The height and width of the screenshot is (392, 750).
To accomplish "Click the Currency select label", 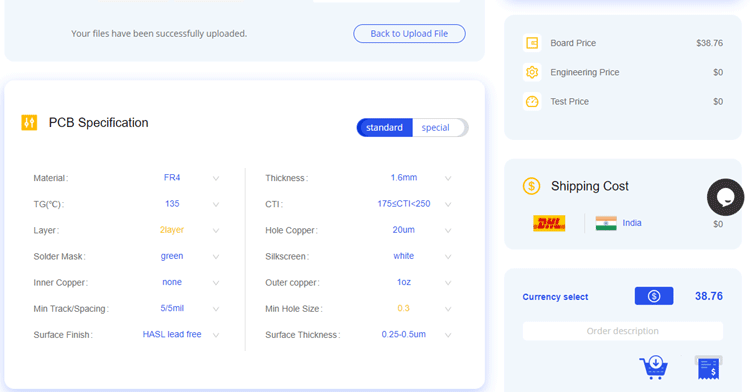I will coord(555,297).
